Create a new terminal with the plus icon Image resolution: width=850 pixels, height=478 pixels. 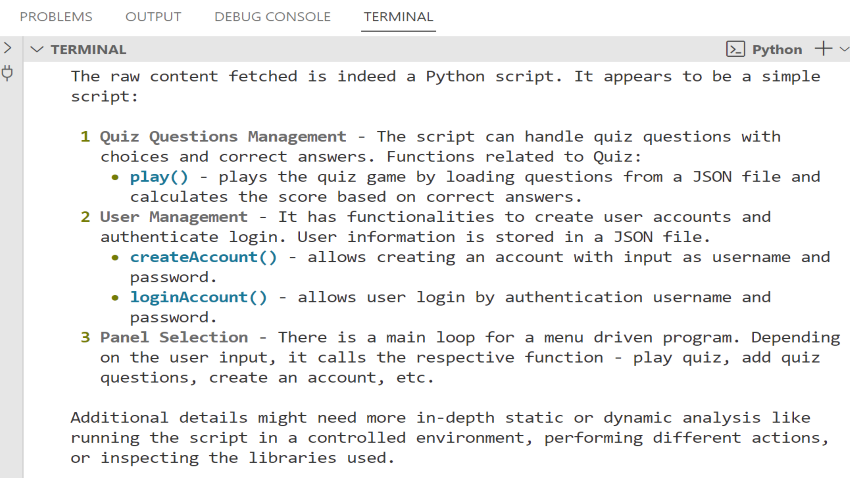point(823,48)
